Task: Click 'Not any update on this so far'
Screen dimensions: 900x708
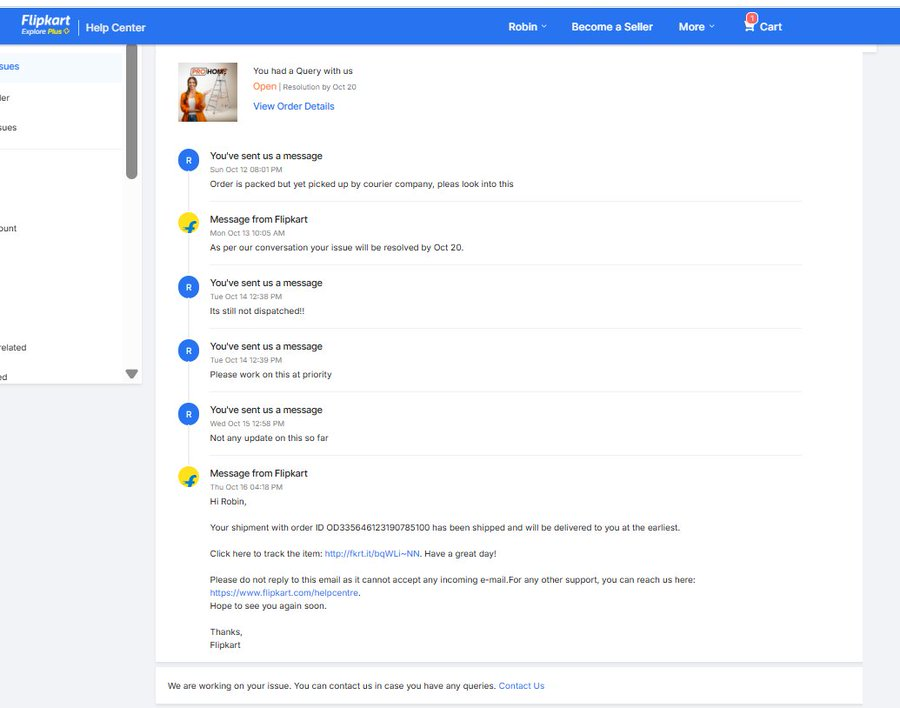Action: pyautogui.click(x=269, y=438)
